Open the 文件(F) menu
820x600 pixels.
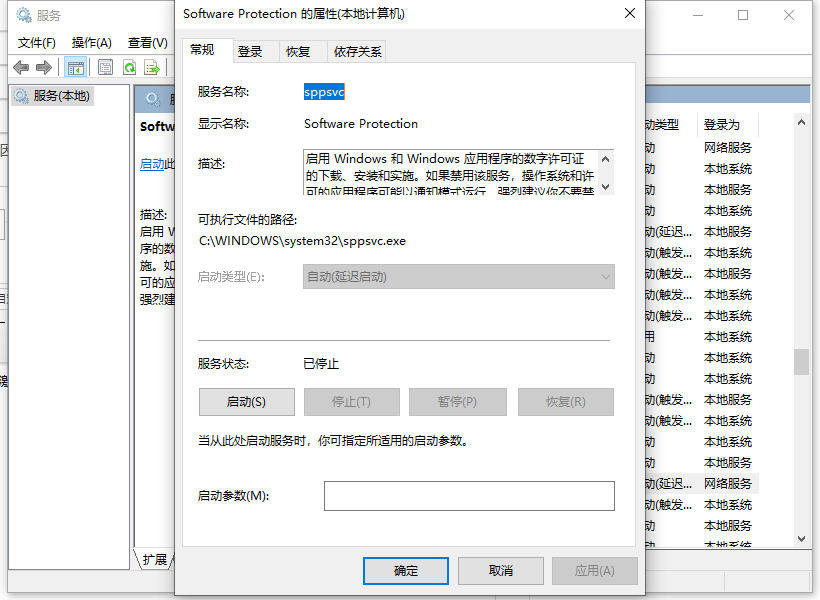point(37,43)
